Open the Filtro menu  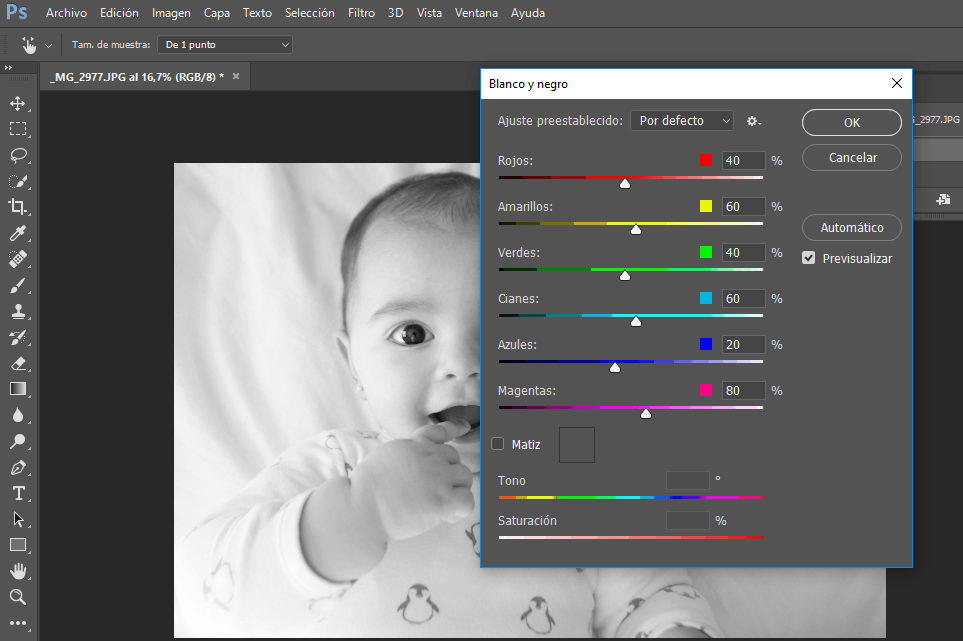click(361, 13)
